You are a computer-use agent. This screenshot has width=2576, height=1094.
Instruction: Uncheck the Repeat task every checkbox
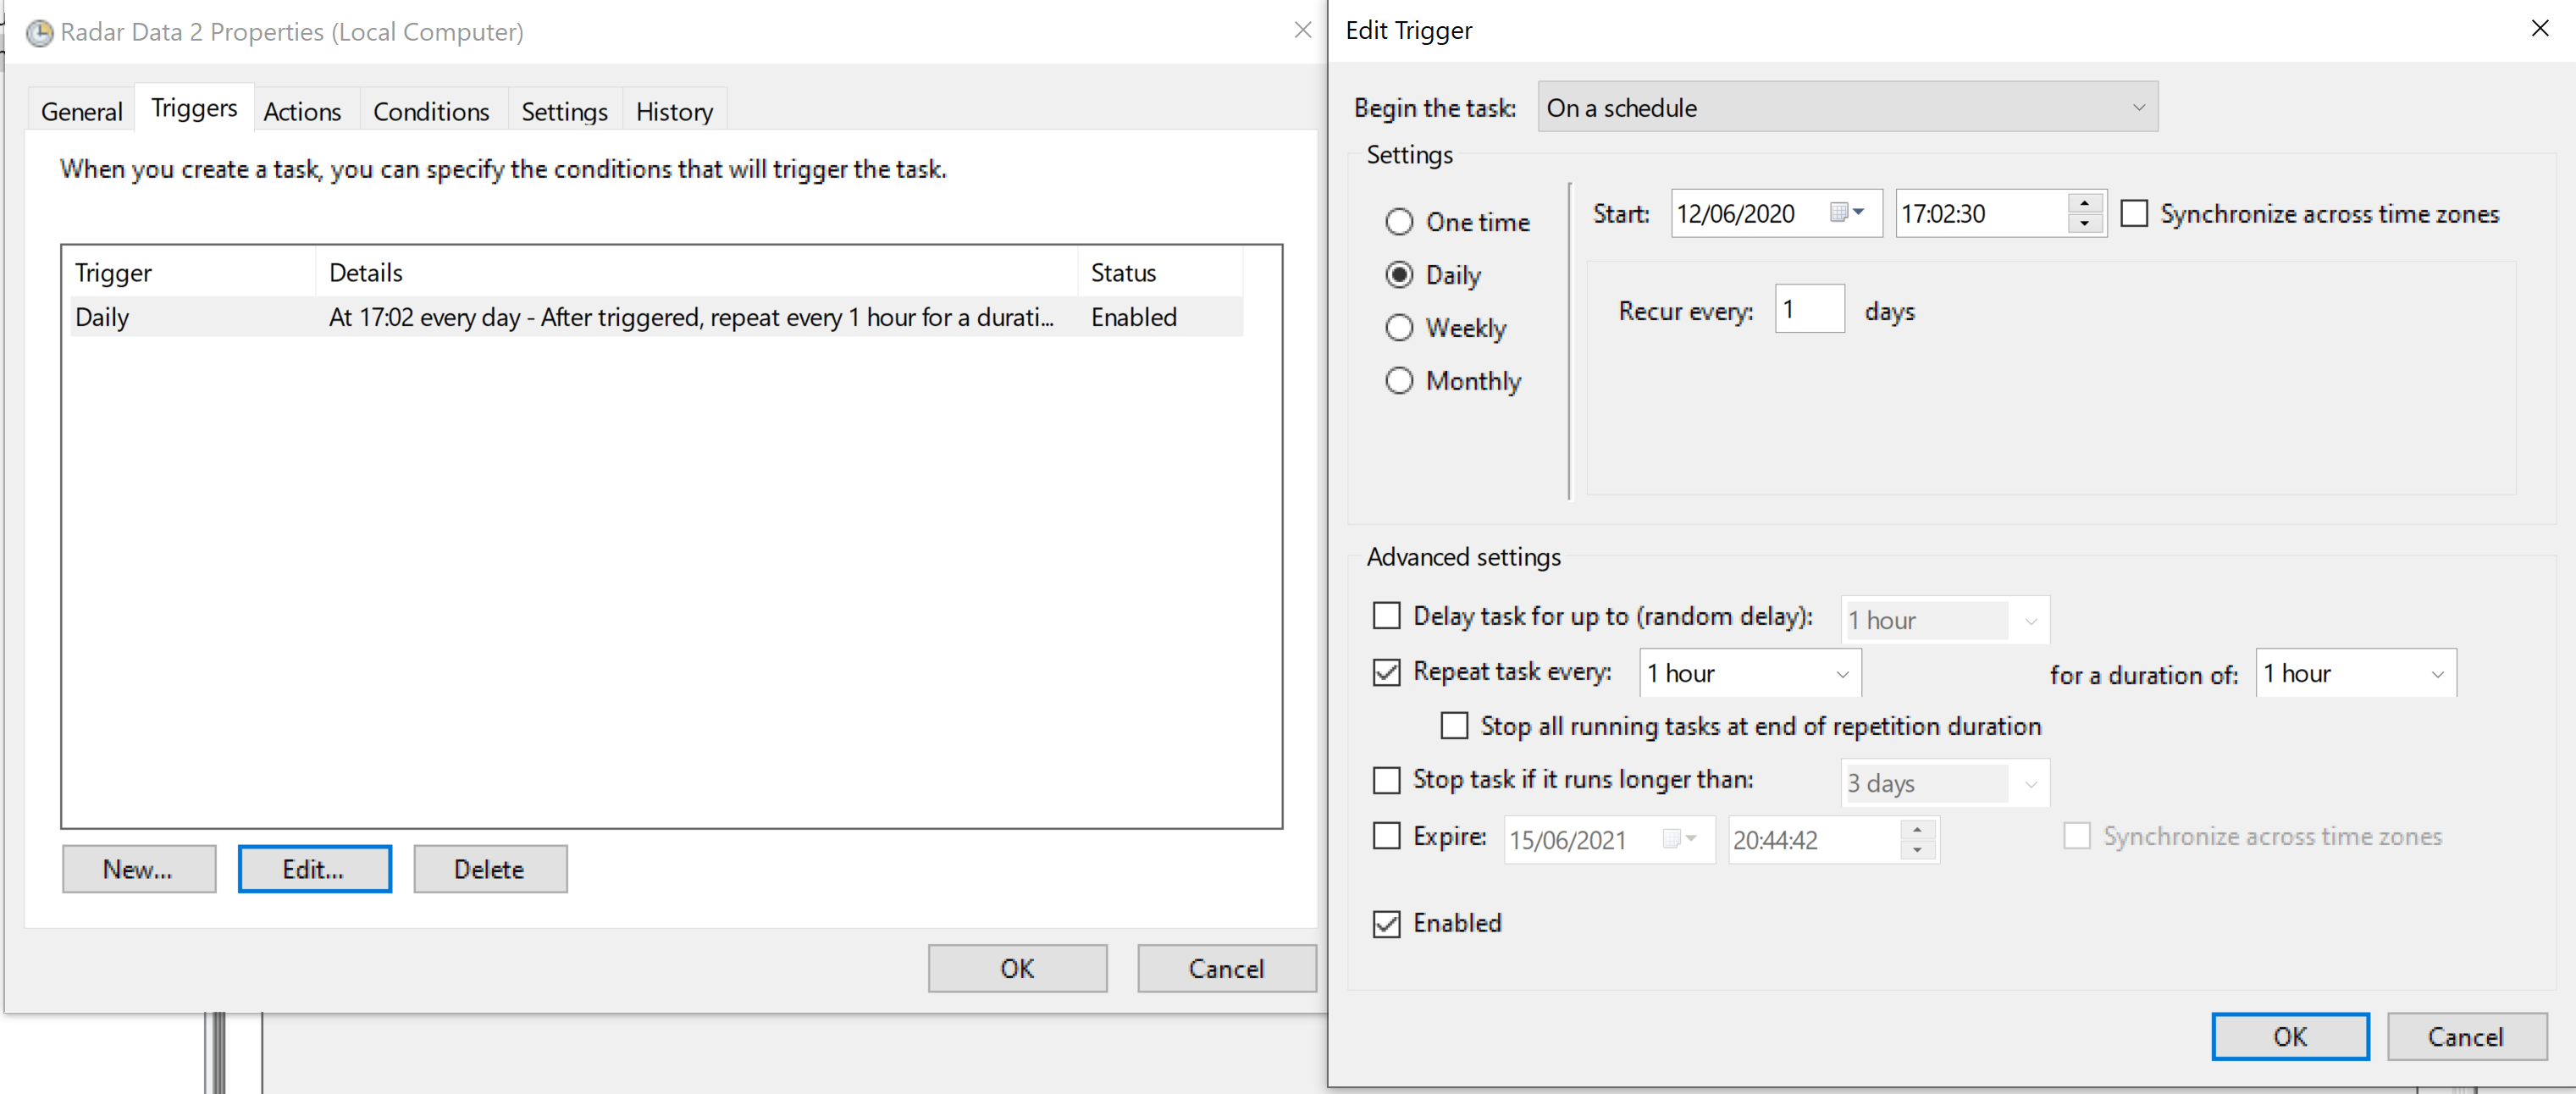[1386, 672]
